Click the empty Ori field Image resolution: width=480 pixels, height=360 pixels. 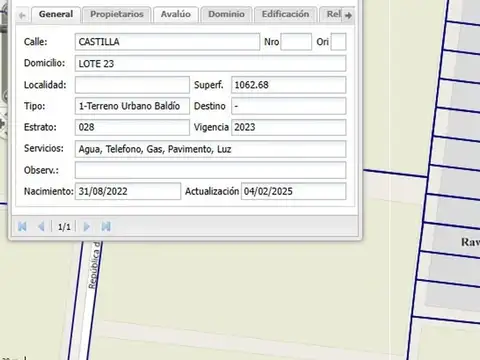click(338, 42)
